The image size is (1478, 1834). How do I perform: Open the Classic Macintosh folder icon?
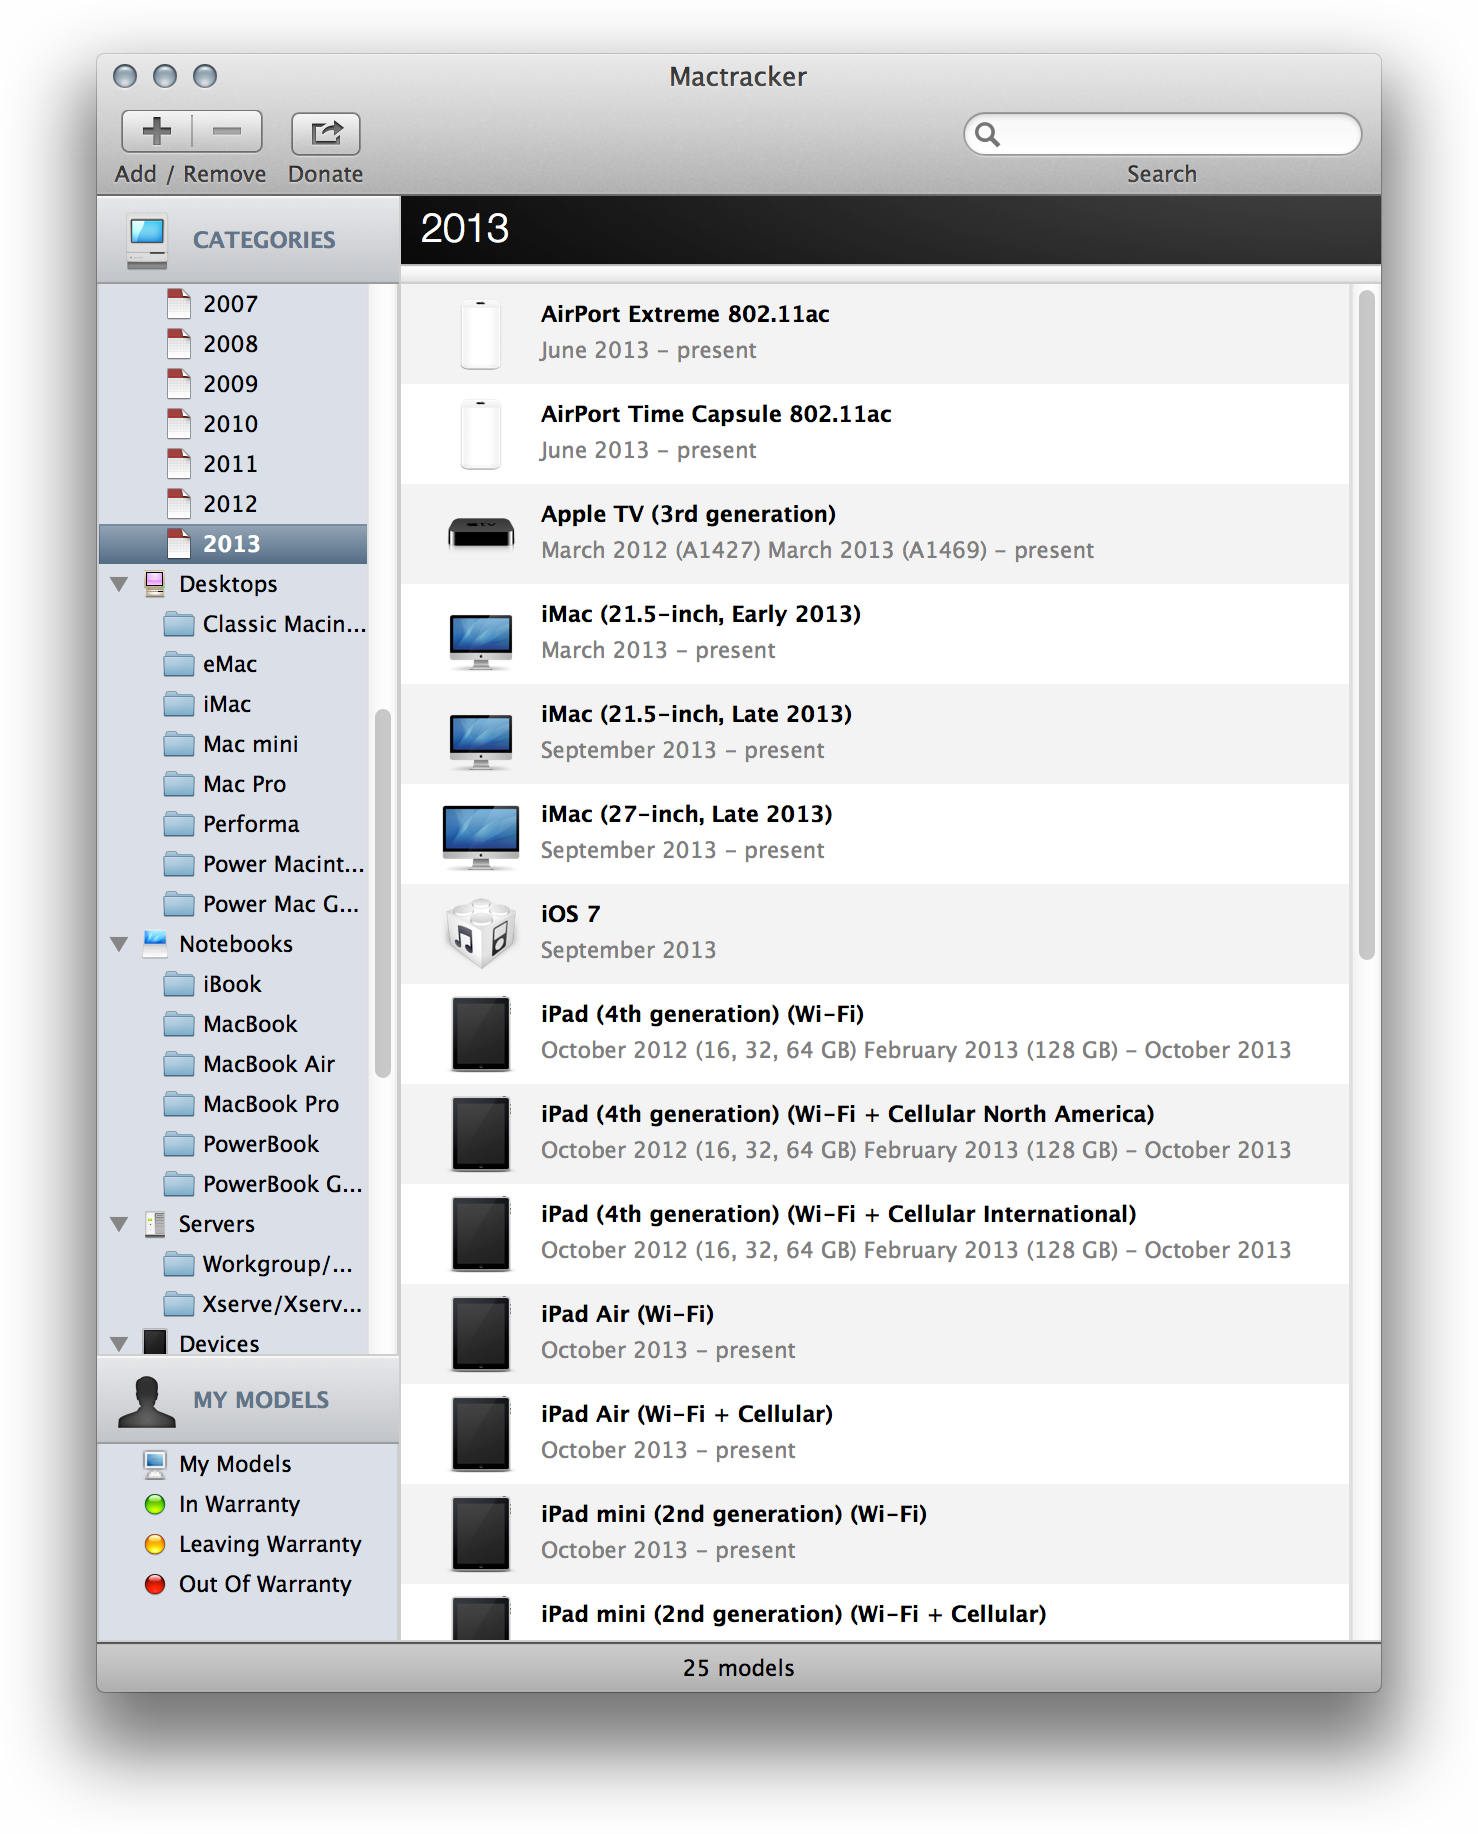coord(179,624)
